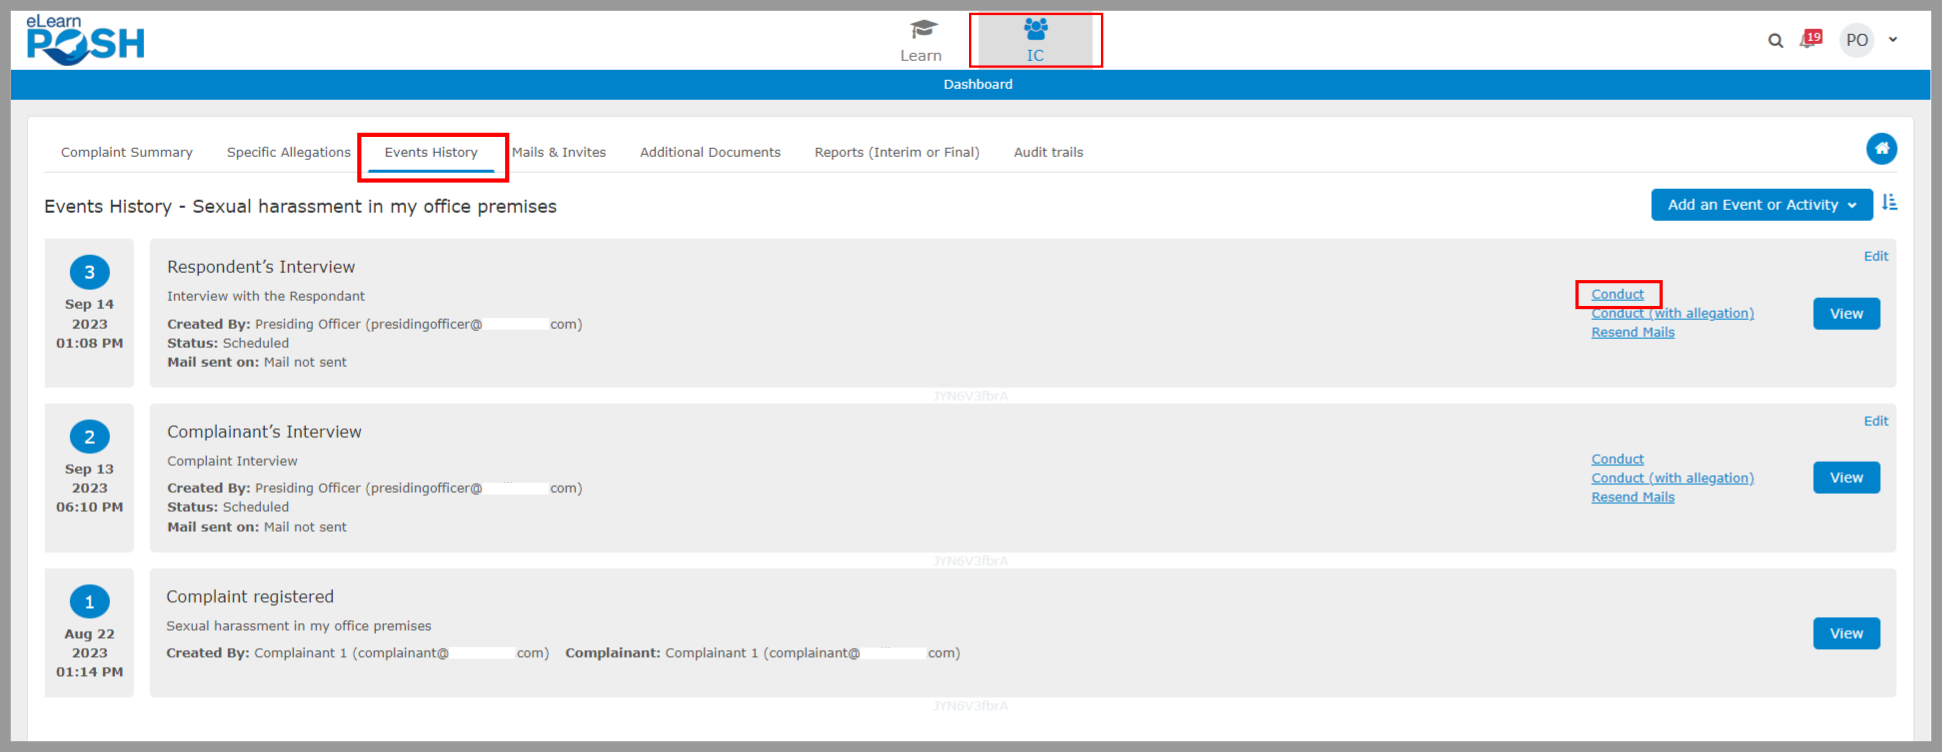Screen dimensions: 1942x752
Task: View the Complaint registered event
Action: pos(1846,633)
